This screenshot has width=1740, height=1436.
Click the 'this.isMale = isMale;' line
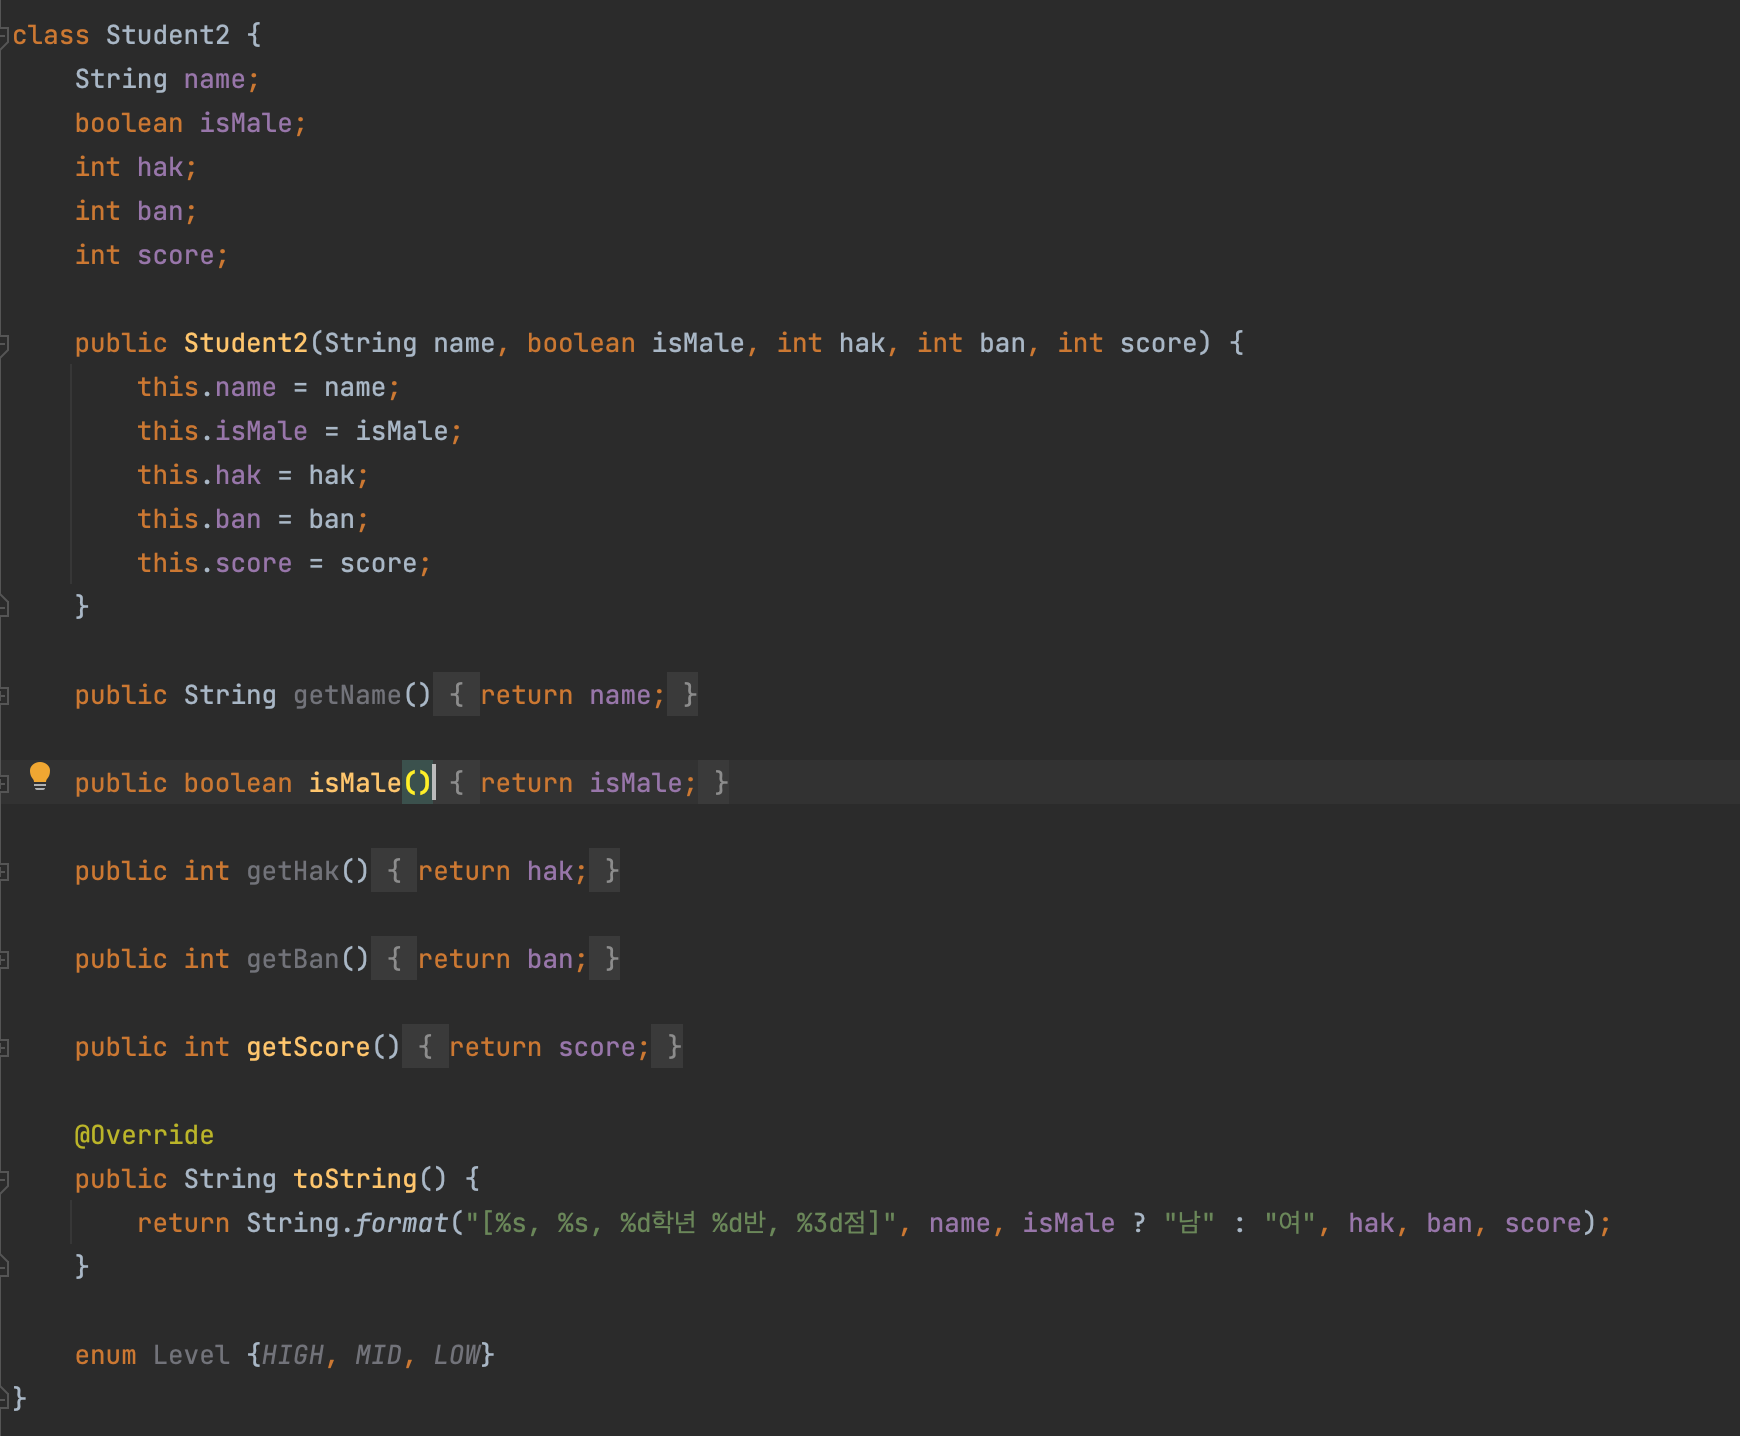(300, 431)
